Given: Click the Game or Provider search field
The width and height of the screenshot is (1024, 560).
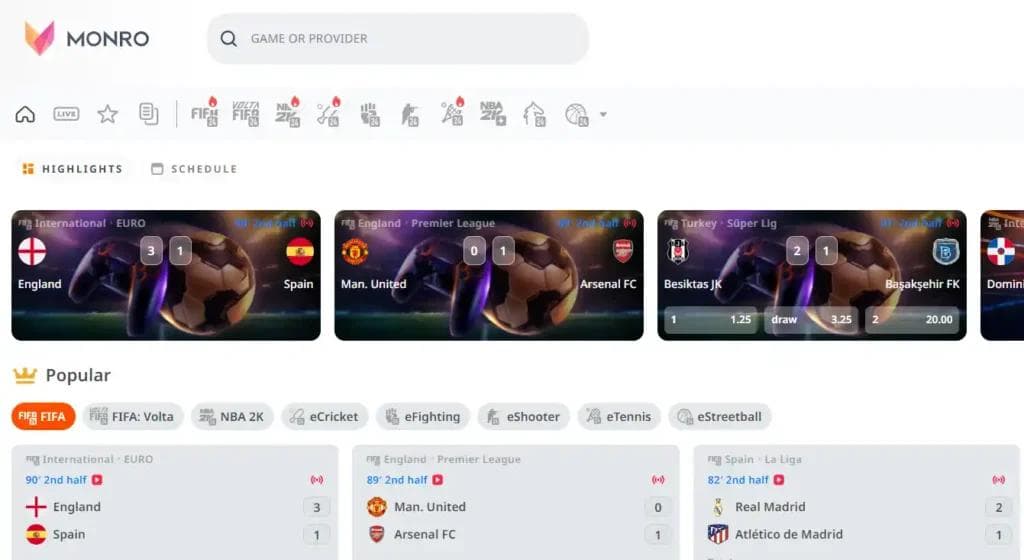Looking at the screenshot, I should 398,39.
